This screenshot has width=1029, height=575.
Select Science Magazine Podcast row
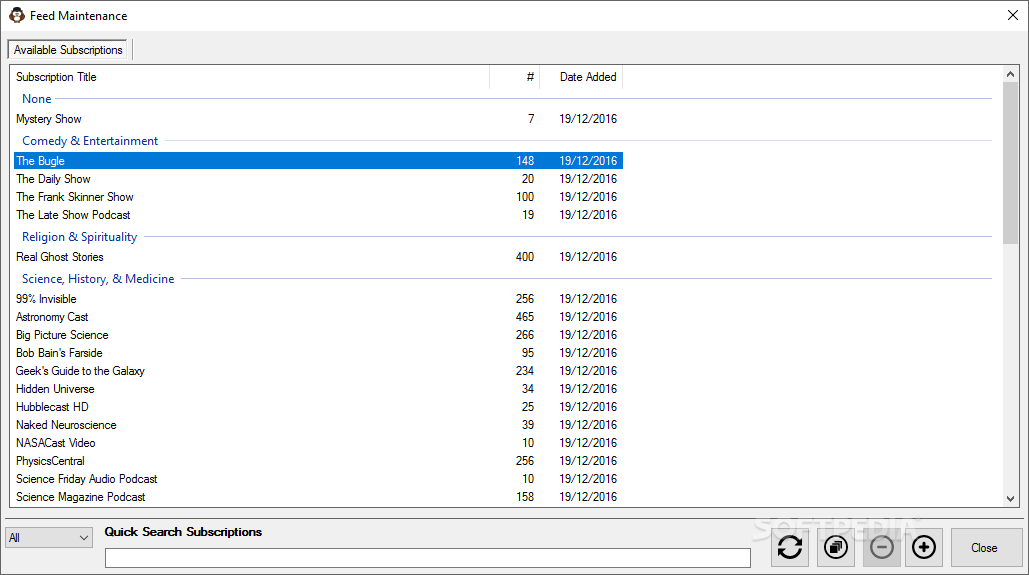(318, 497)
